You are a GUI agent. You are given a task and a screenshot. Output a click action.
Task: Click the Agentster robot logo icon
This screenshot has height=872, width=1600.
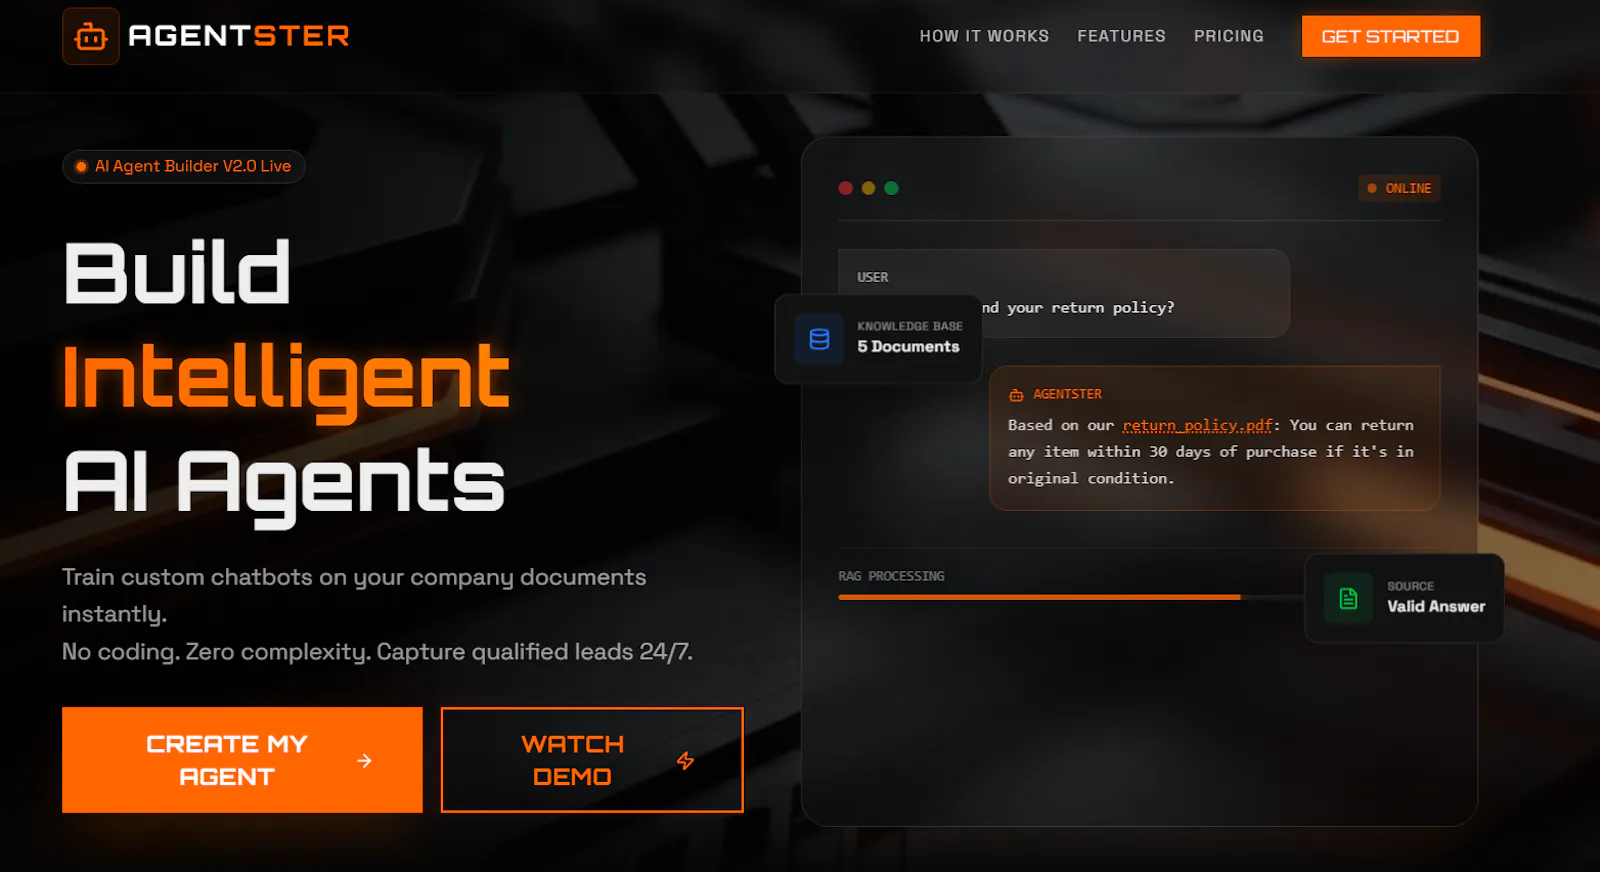[x=91, y=37]
